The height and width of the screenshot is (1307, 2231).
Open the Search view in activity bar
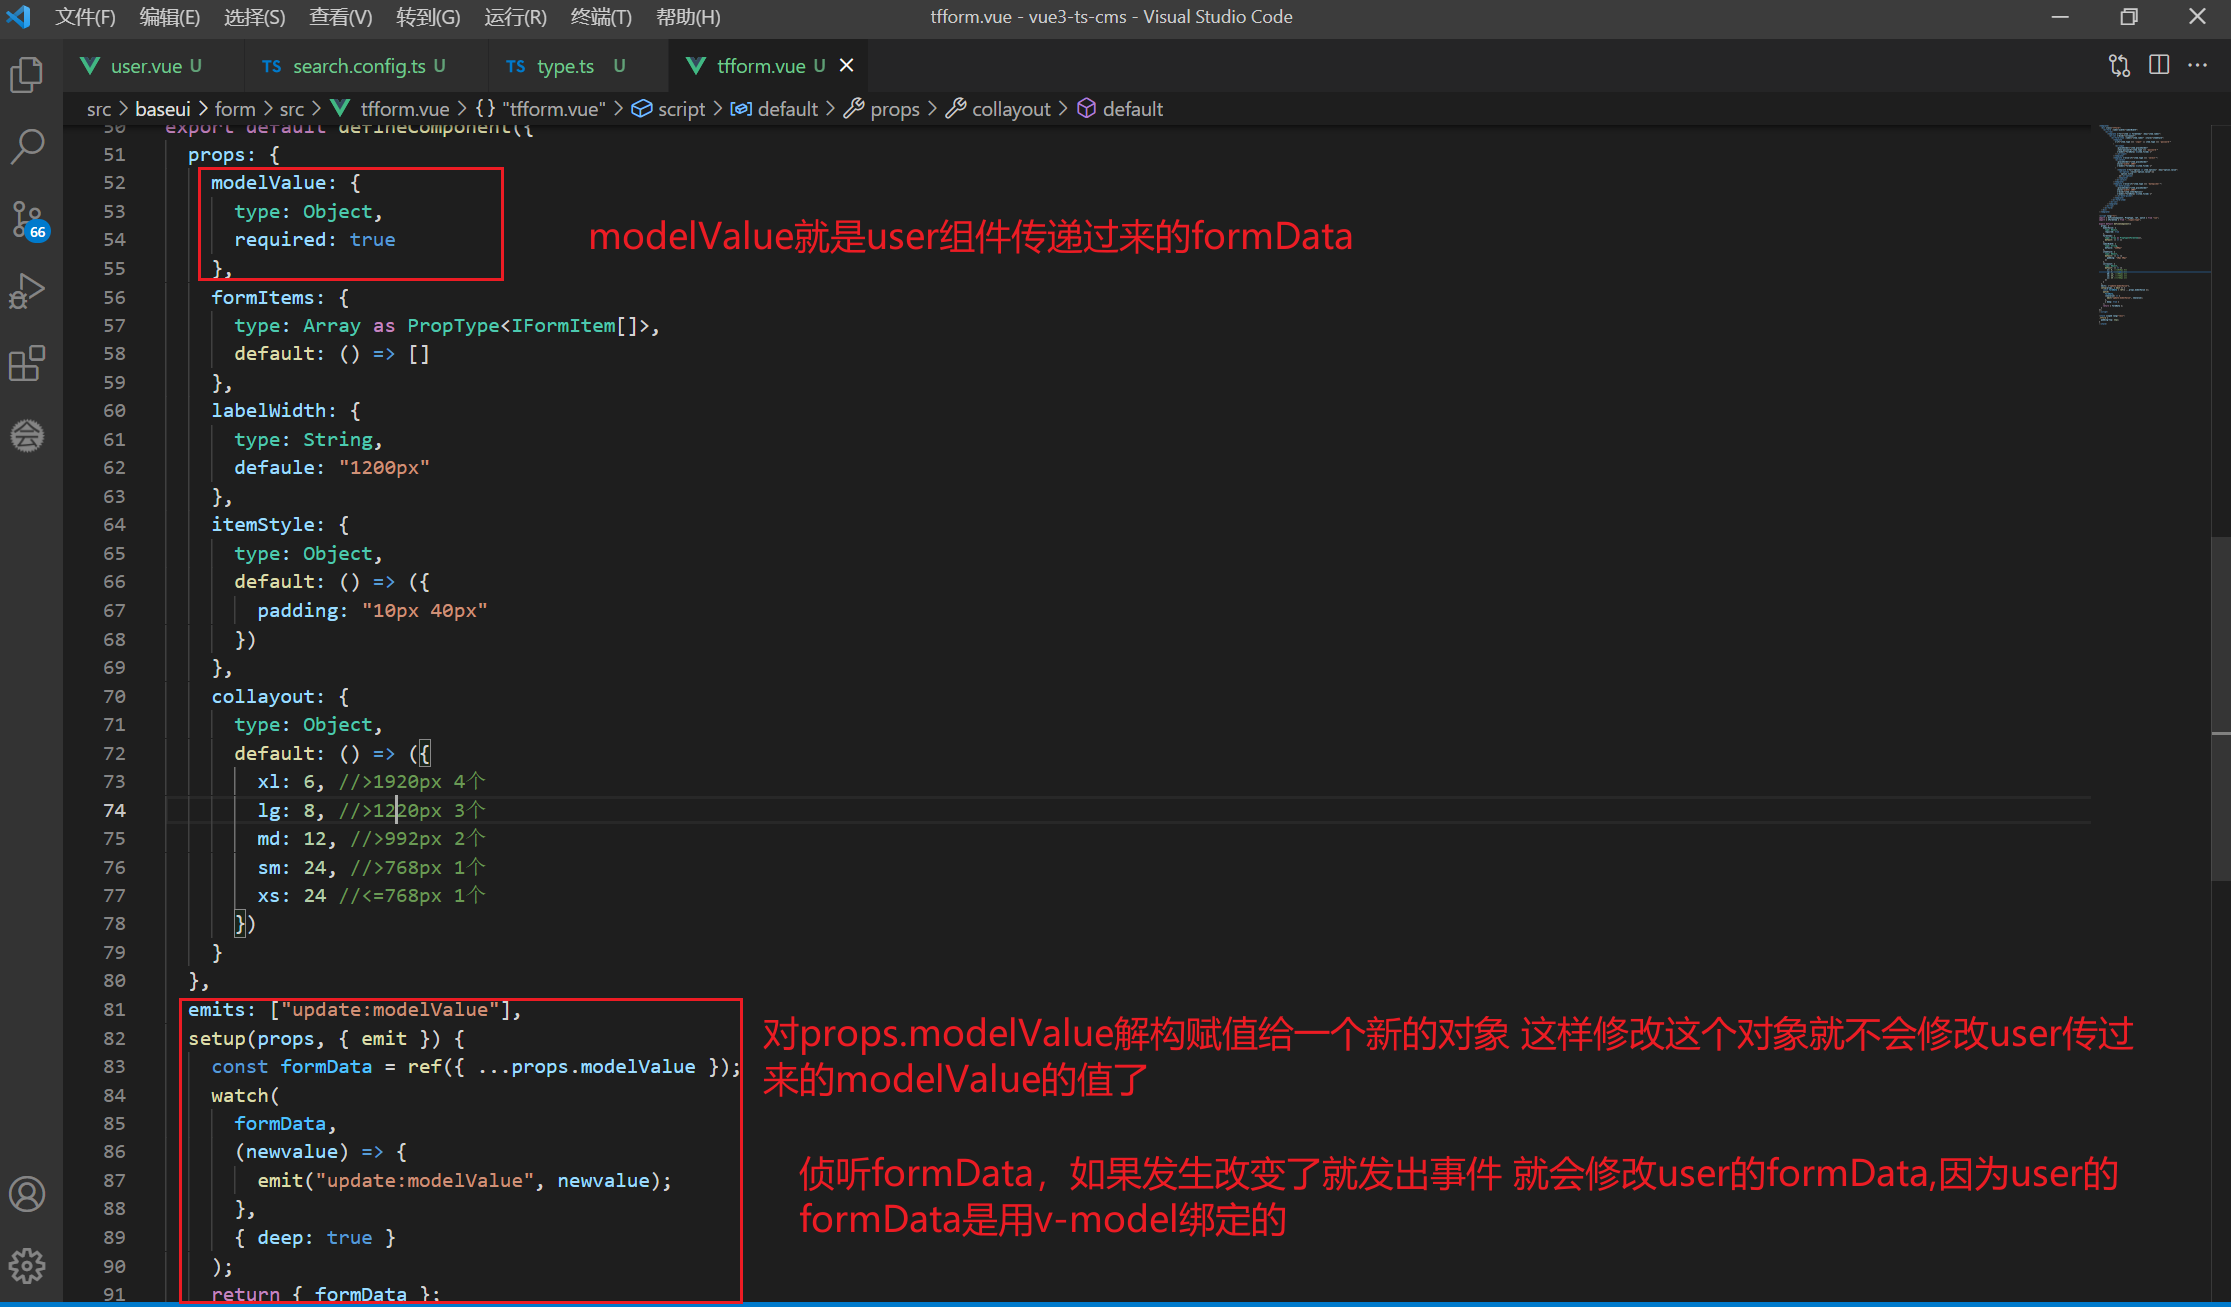(x=27, y=147)
